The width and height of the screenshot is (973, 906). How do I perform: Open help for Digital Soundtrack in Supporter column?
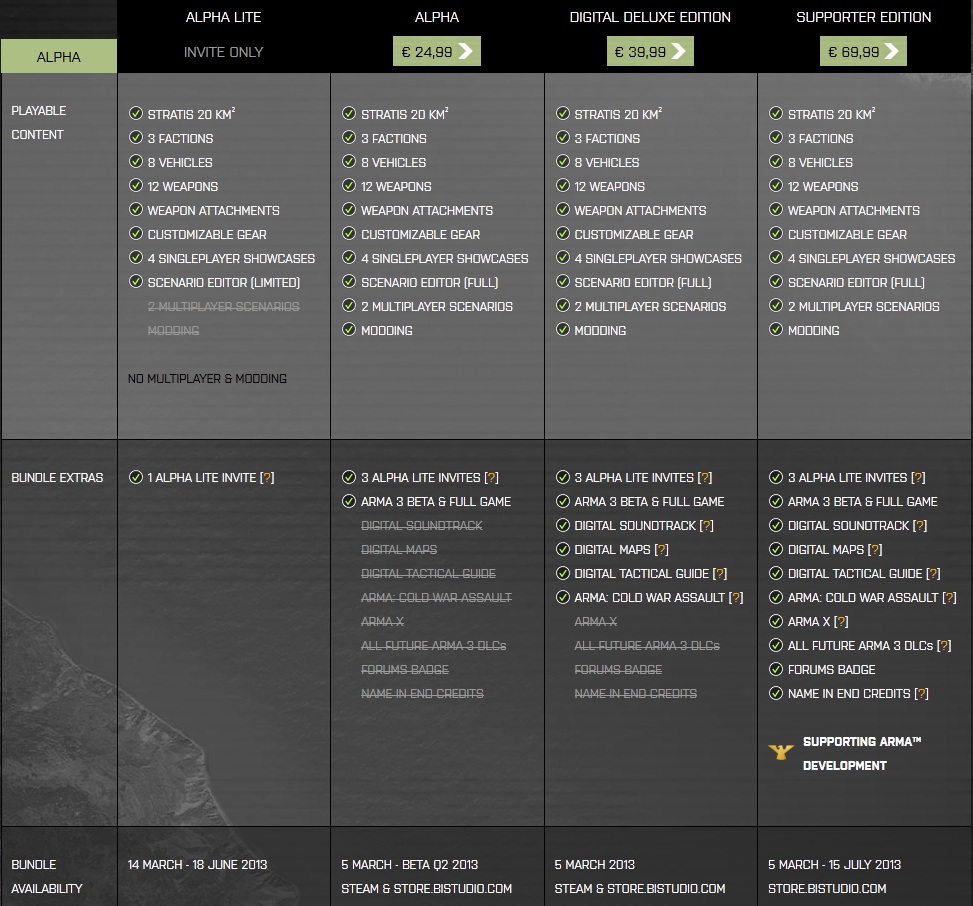coord(920,526)
